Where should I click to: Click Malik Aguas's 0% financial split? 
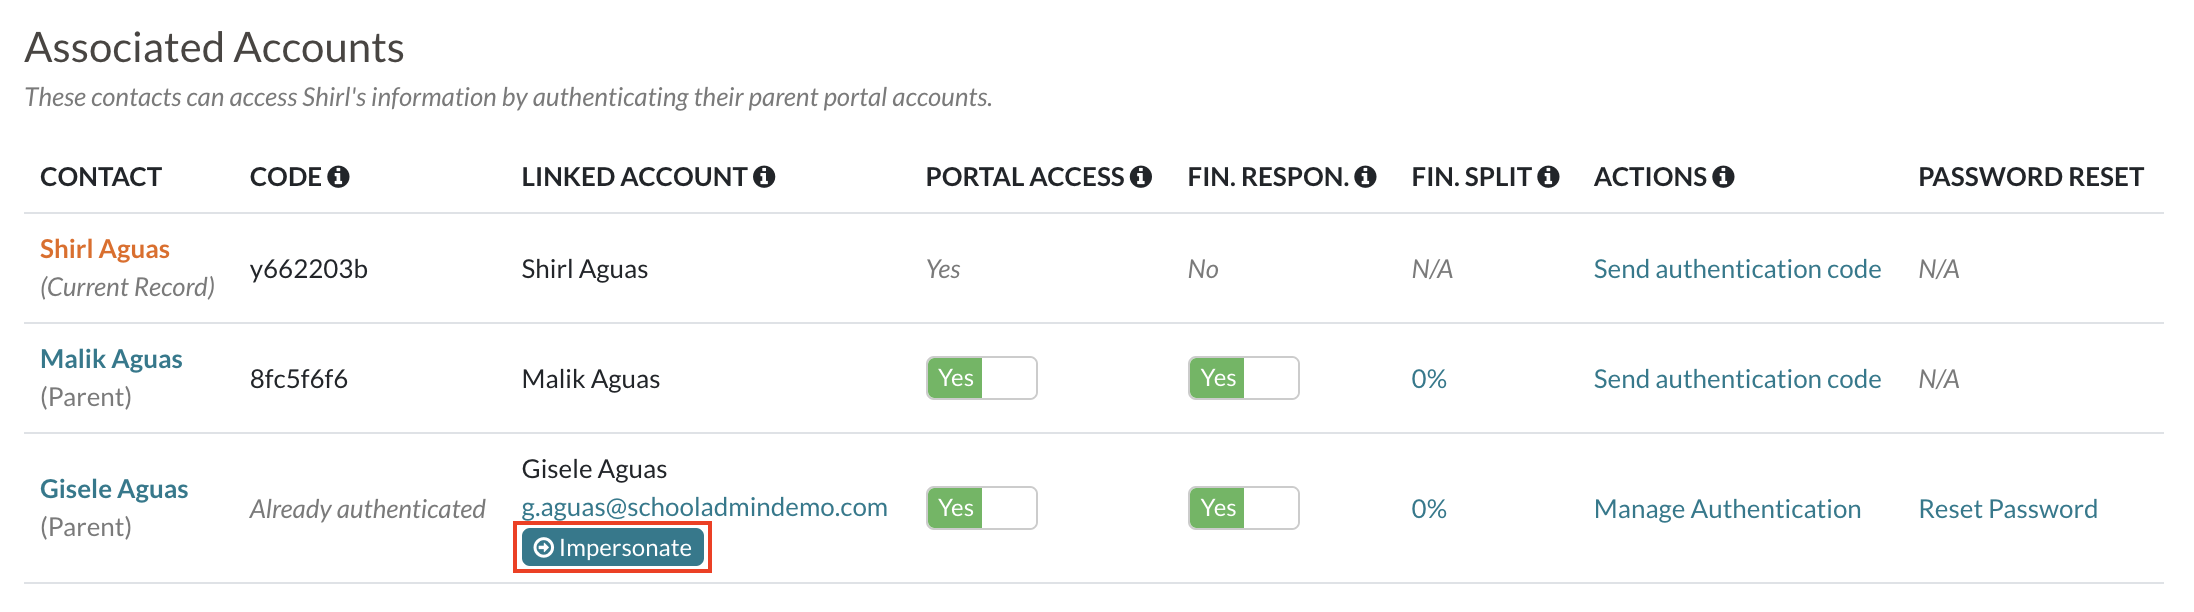[x=1429, y=379]
